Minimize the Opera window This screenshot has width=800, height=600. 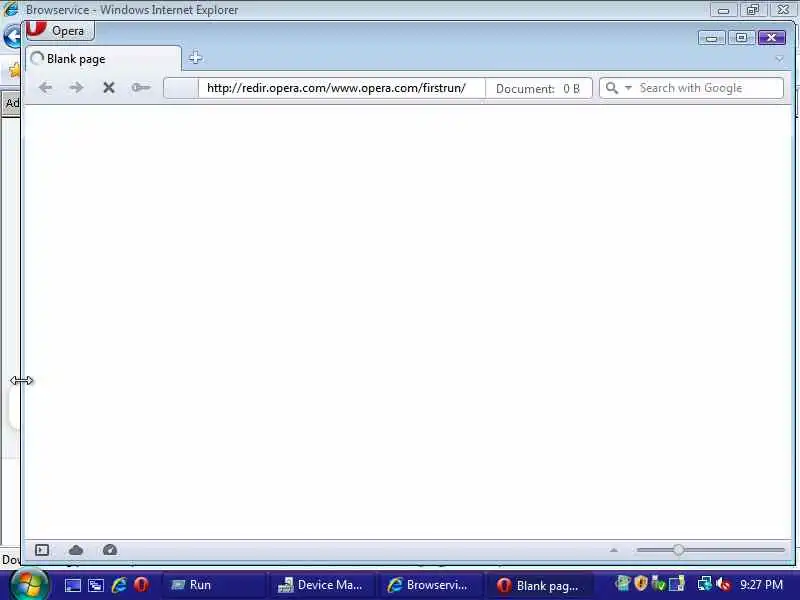click(x=712, y=38)
